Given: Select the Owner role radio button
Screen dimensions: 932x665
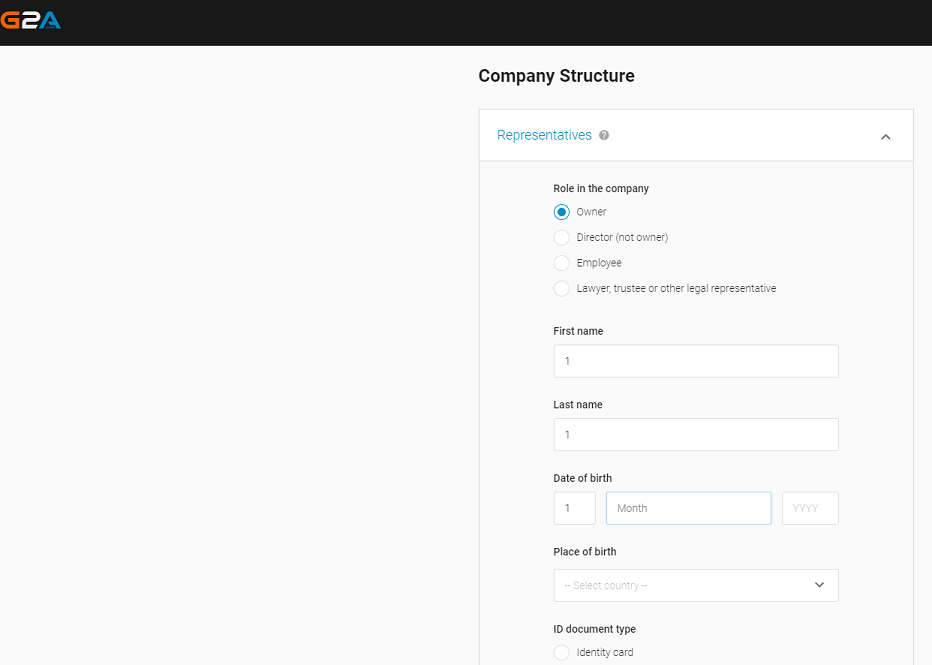Looking at the screenshot, I should tap(561, 212).
